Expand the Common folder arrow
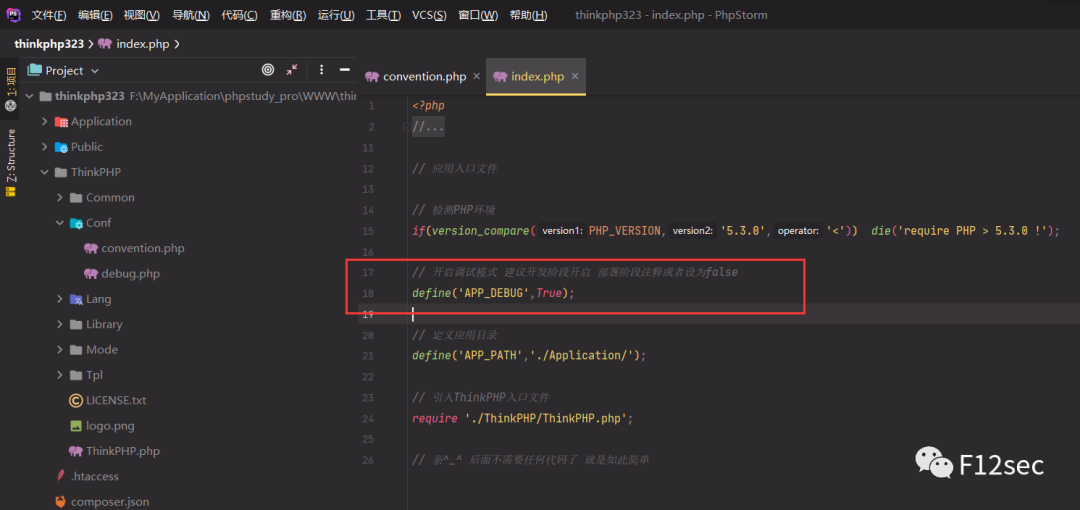 click(59, 198)
